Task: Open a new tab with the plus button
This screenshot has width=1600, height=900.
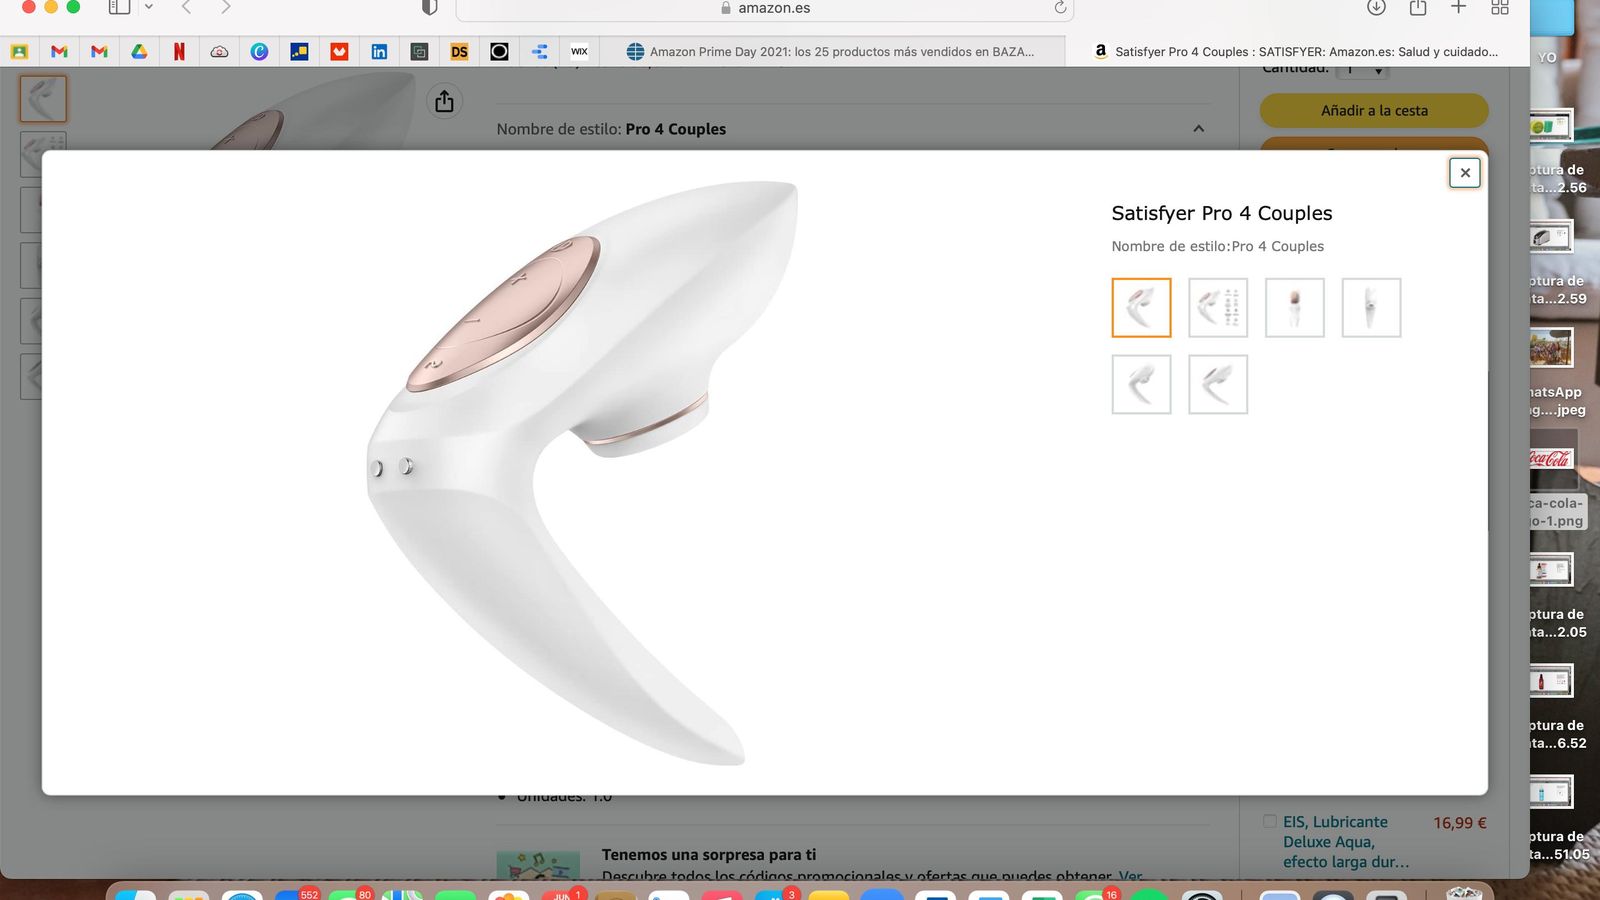Action: (x=1458, y=8)
